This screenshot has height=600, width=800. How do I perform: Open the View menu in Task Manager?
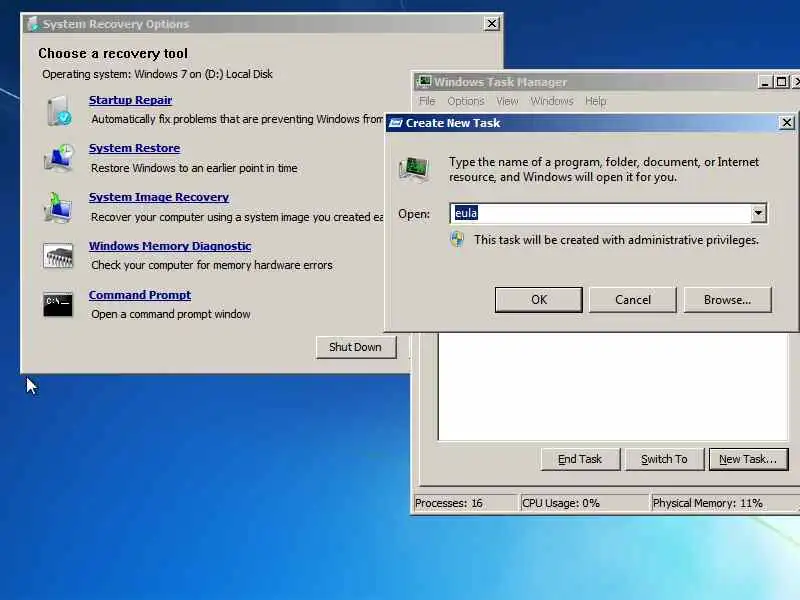click(x=507, y=101)
